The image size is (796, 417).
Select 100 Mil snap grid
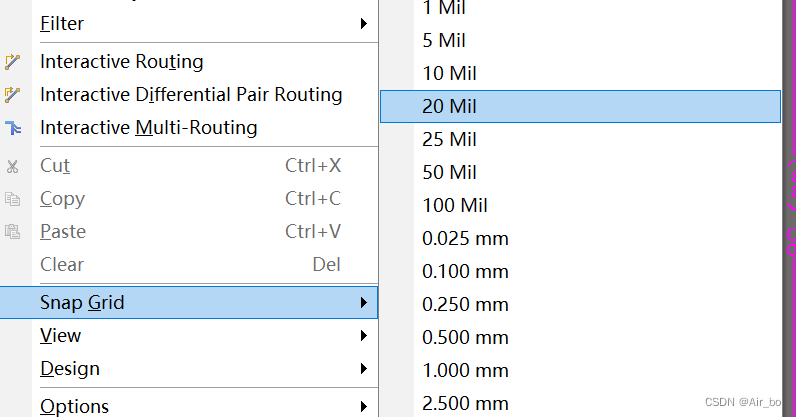(455, 206)
